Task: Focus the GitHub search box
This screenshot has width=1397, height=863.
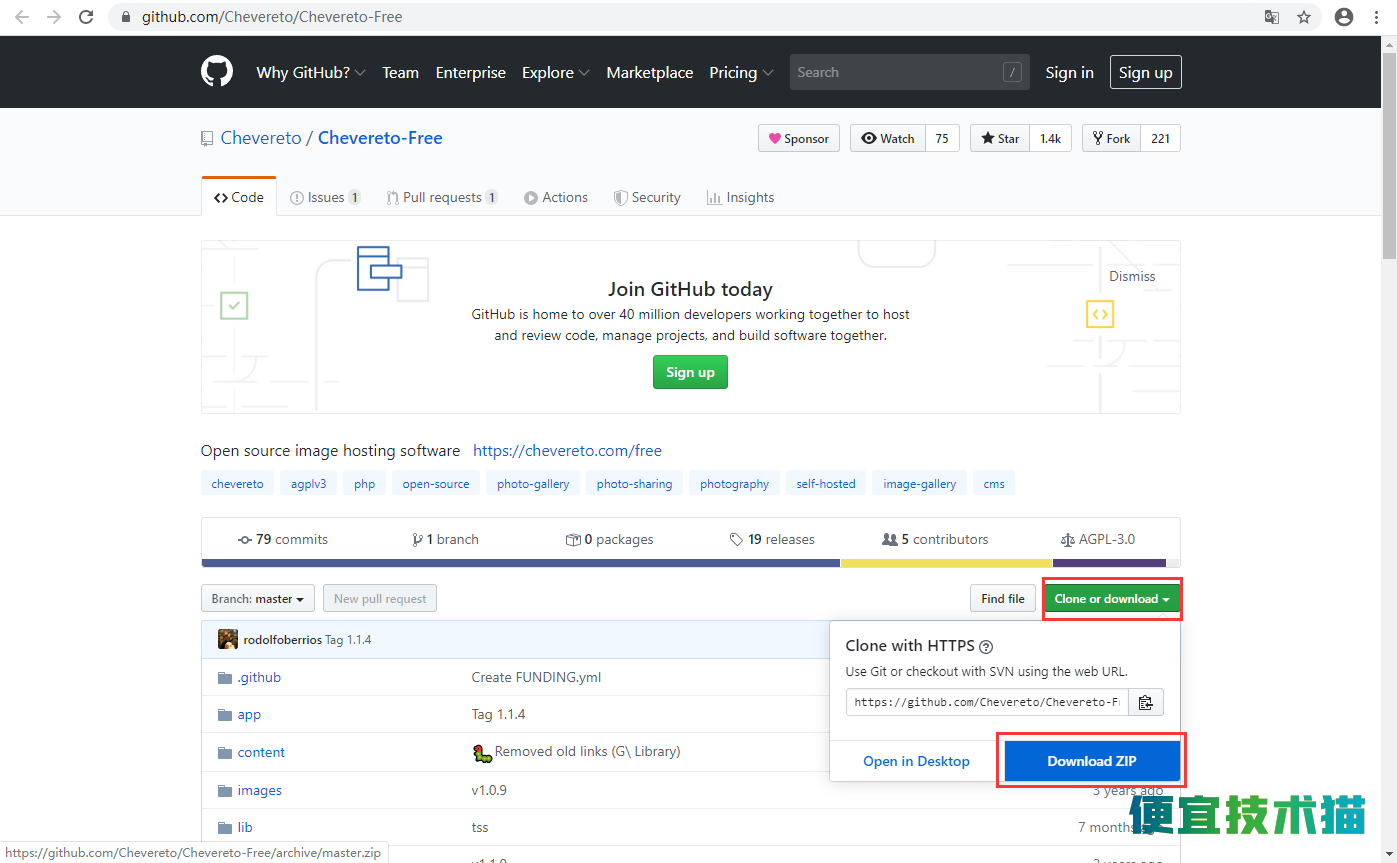Action: click(x=909, y=72)
